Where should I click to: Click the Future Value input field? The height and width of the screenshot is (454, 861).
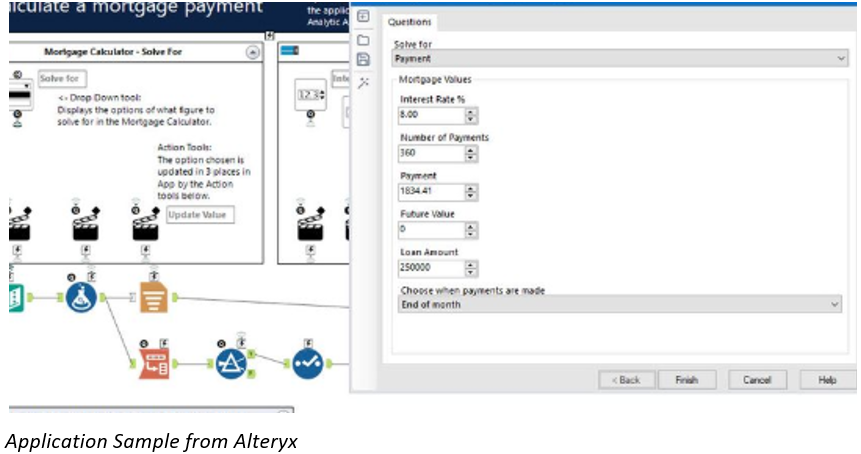[430, 230]
